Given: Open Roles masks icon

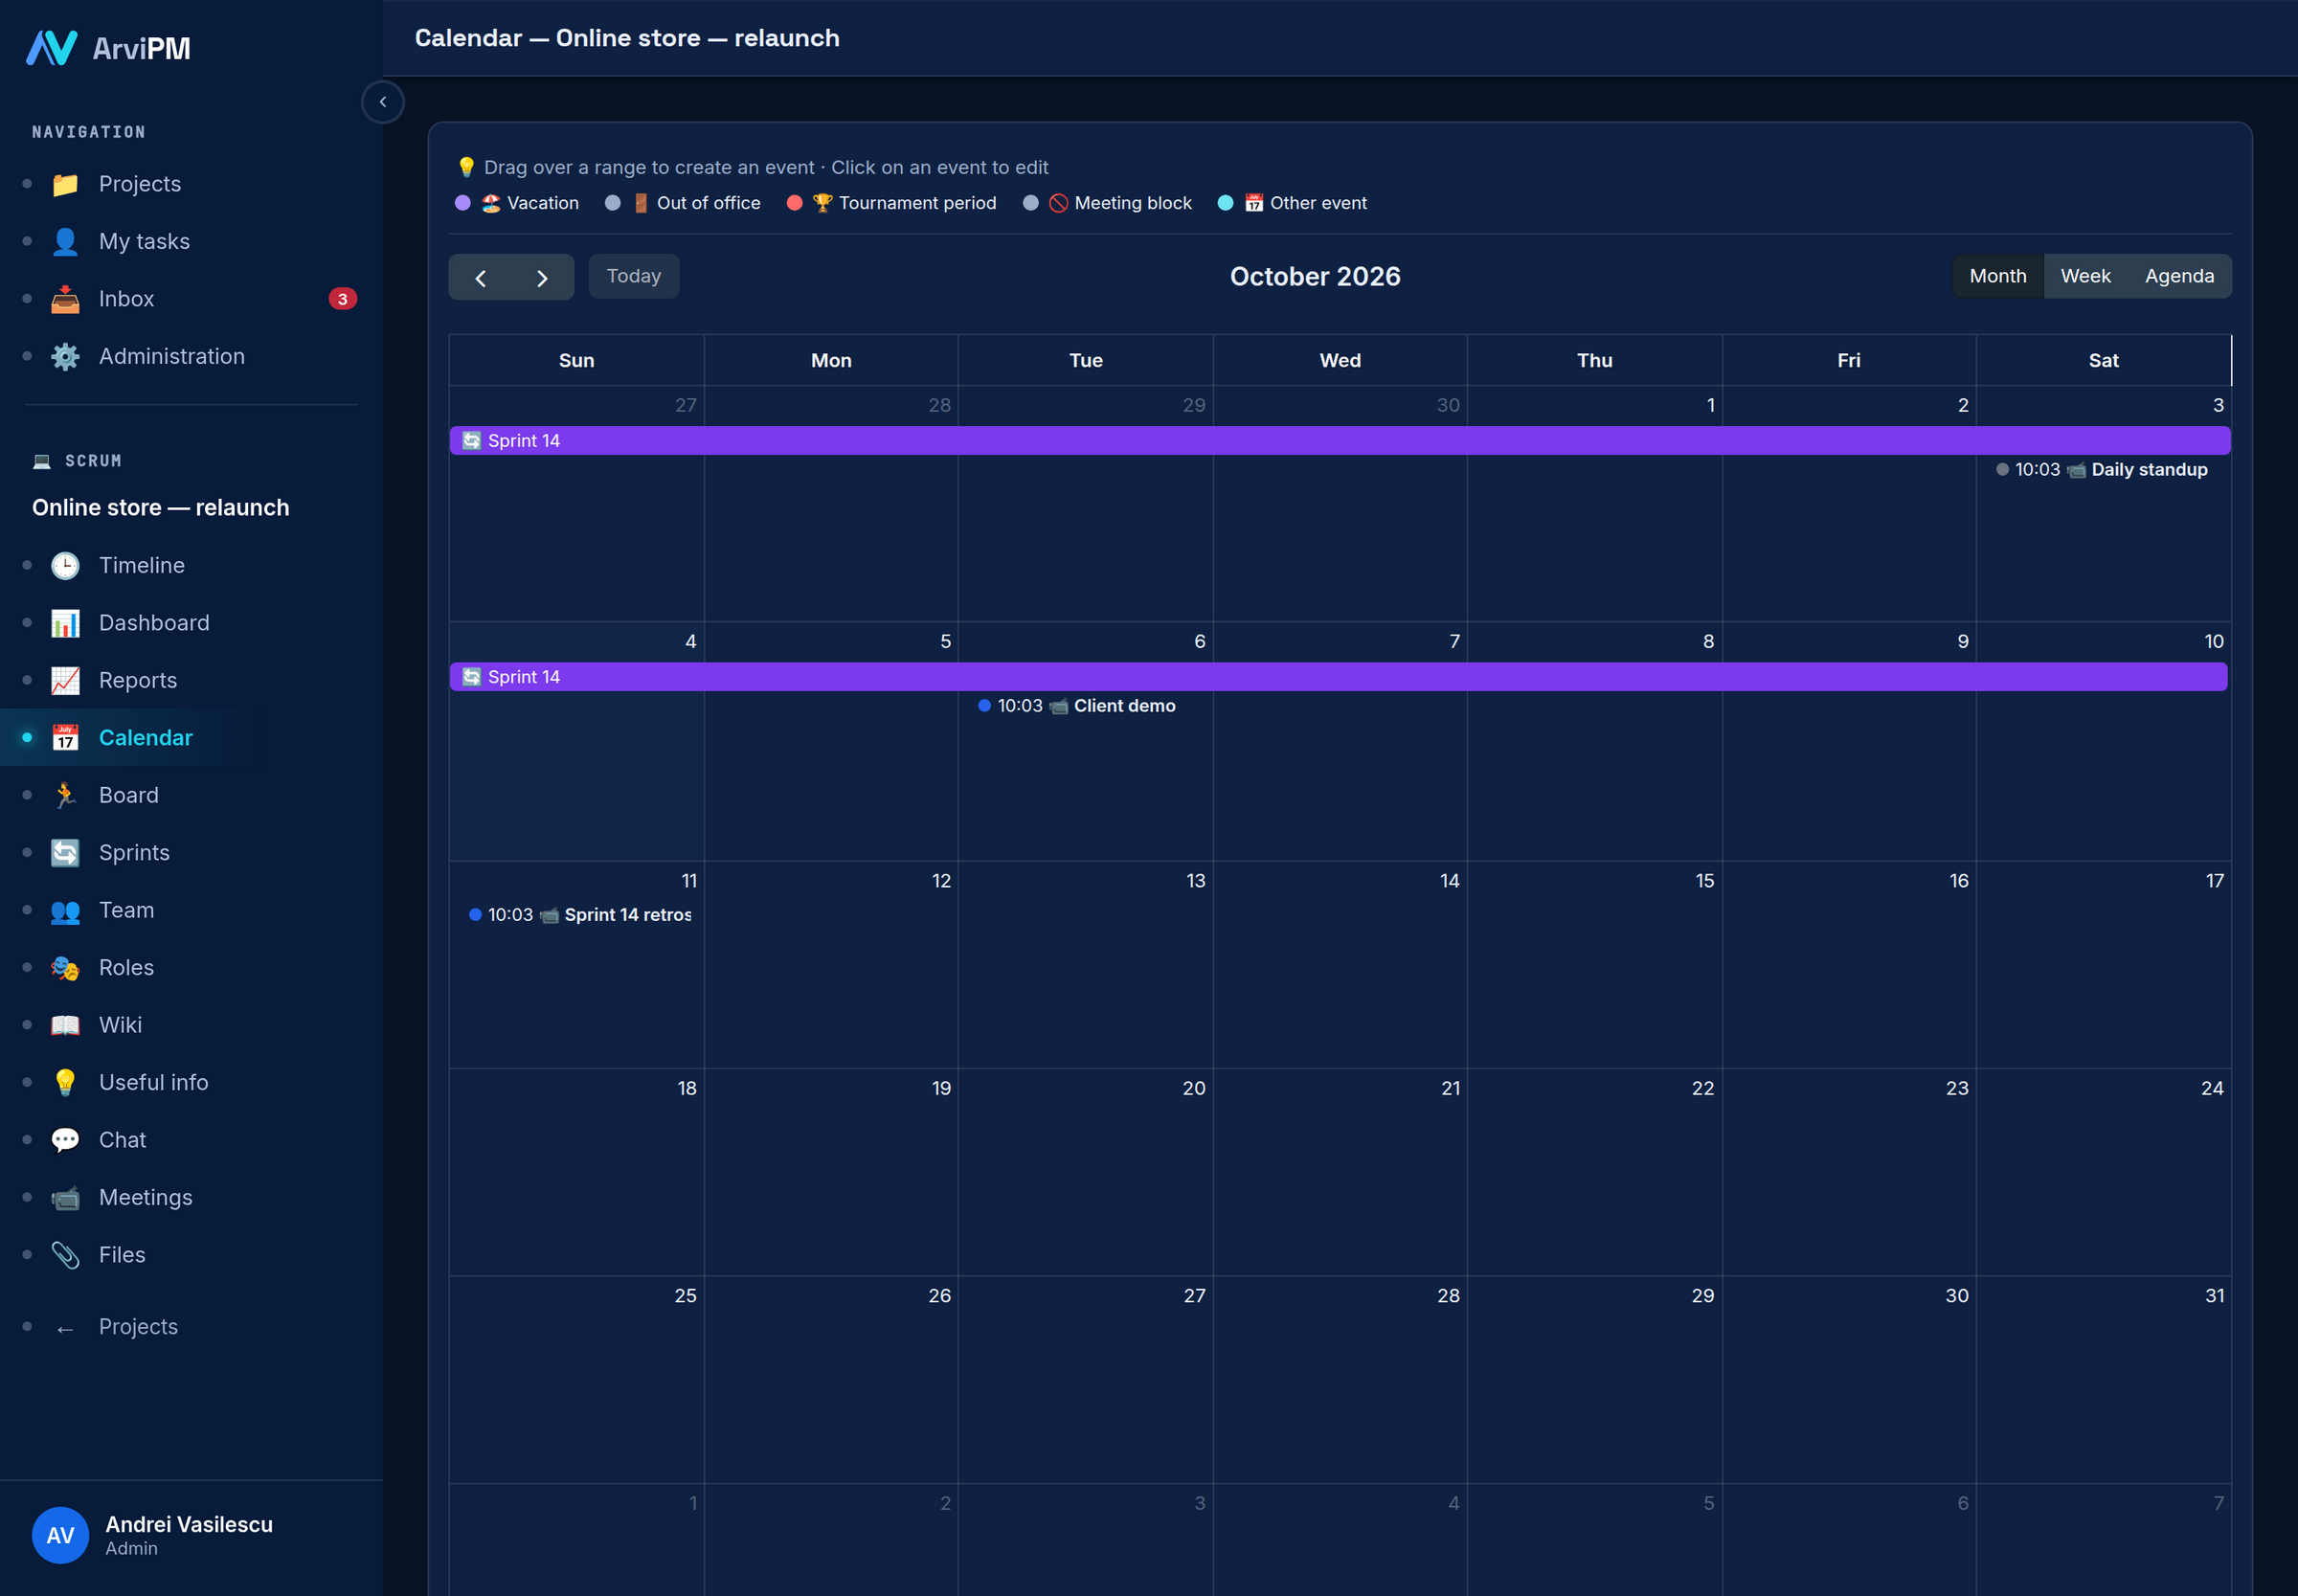Looking at the screenshot, I should click(x=65, y=968).
